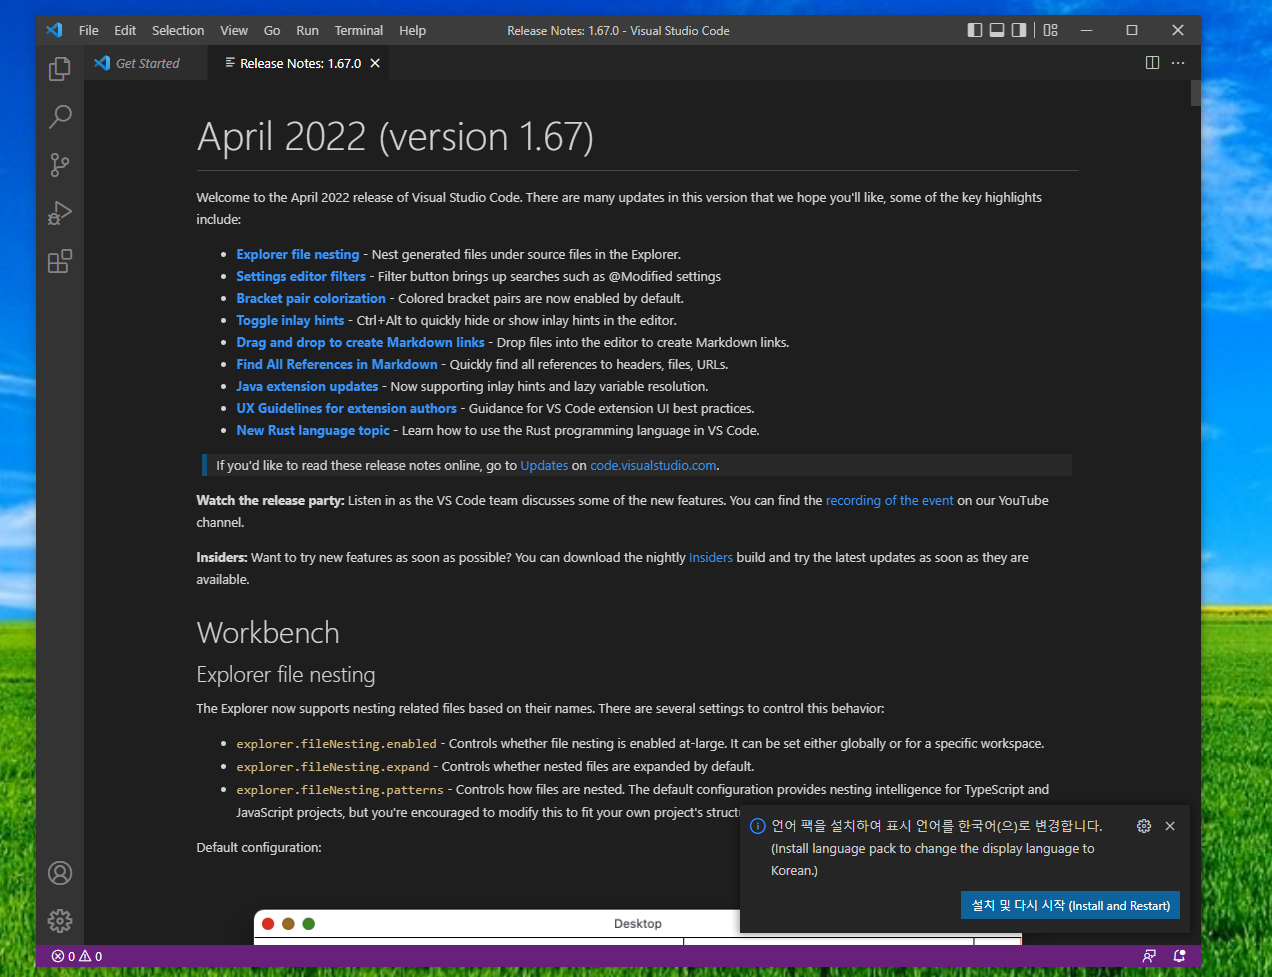Open the Explorer view in activity bar
This screenshot has width=1272, height=977.
pos(60,69)
